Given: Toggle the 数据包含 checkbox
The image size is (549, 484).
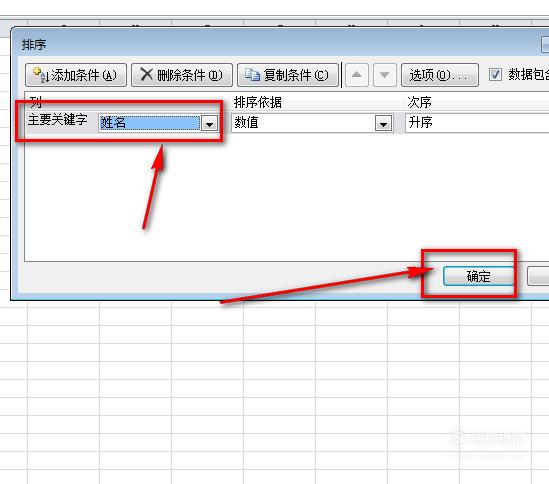Looking at the screenshot, I should 495,74.
